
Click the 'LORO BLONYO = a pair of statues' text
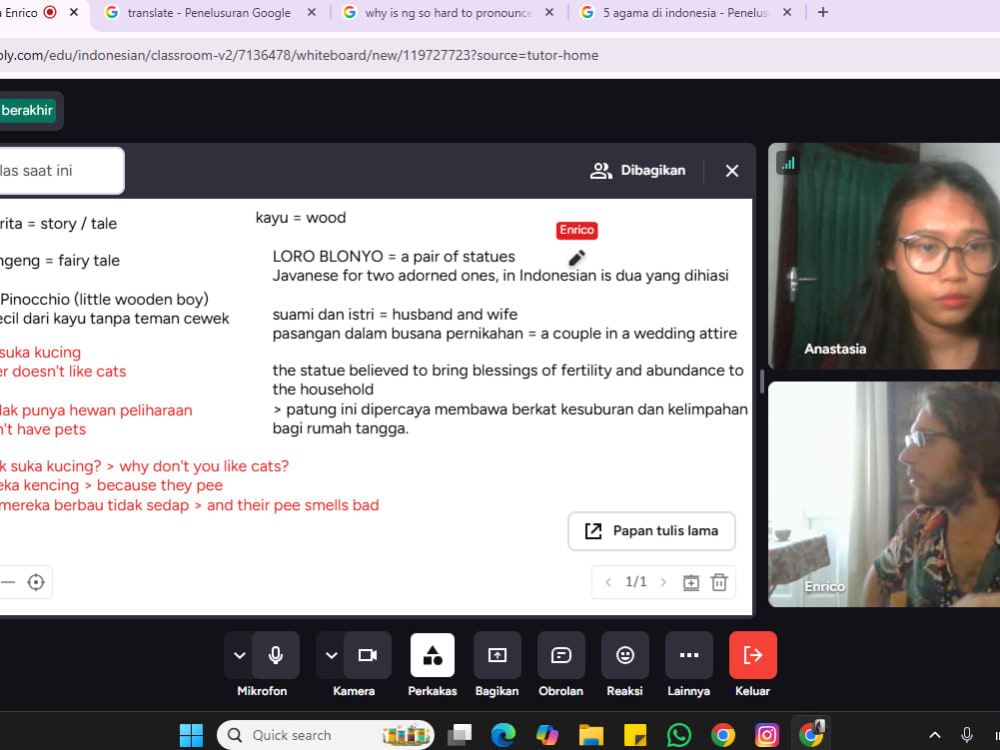(x=393, y=256)
